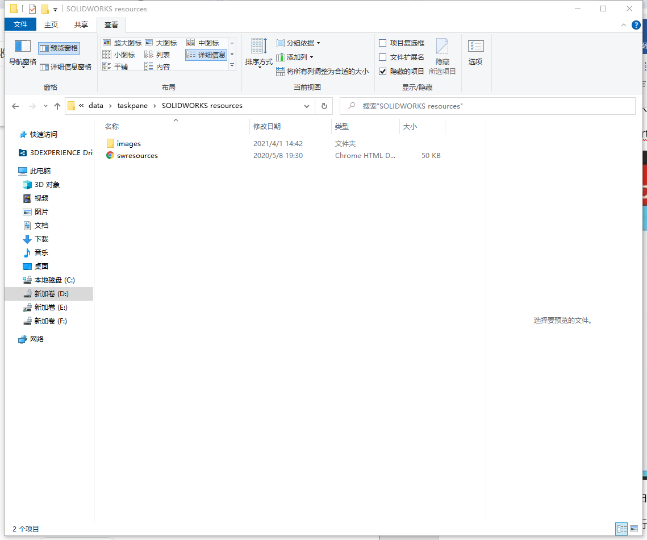Click quick access New folder icon

click(x=45, y=9)
